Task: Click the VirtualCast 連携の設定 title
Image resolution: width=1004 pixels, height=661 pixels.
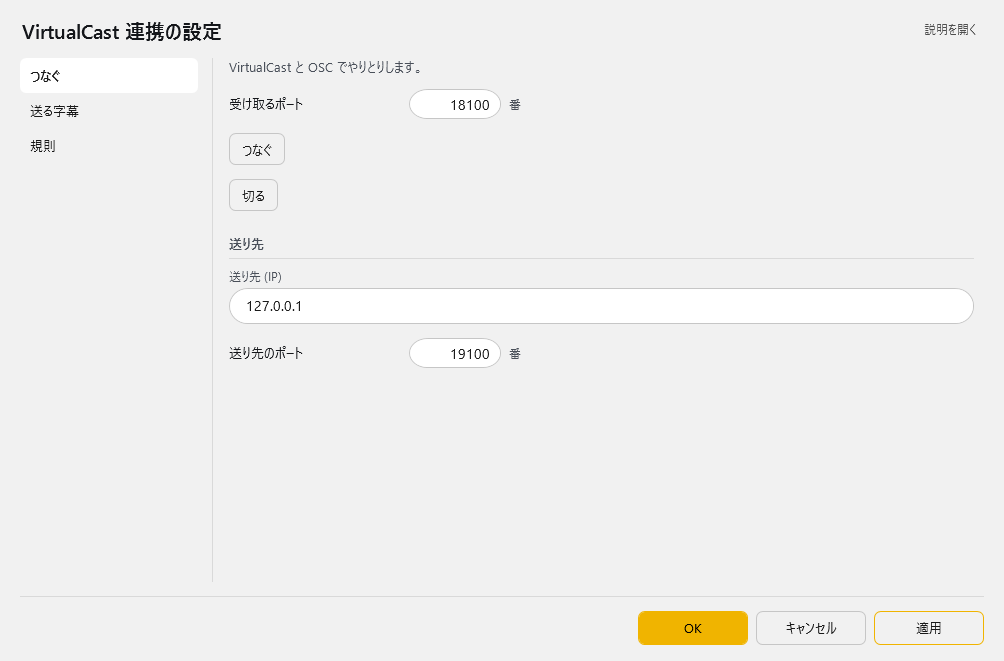Action: 122,32
